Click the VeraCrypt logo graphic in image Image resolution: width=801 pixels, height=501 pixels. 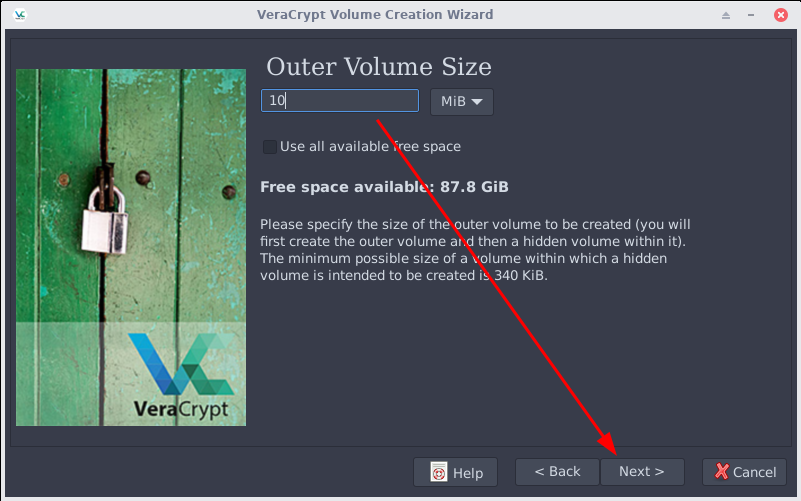181,376
